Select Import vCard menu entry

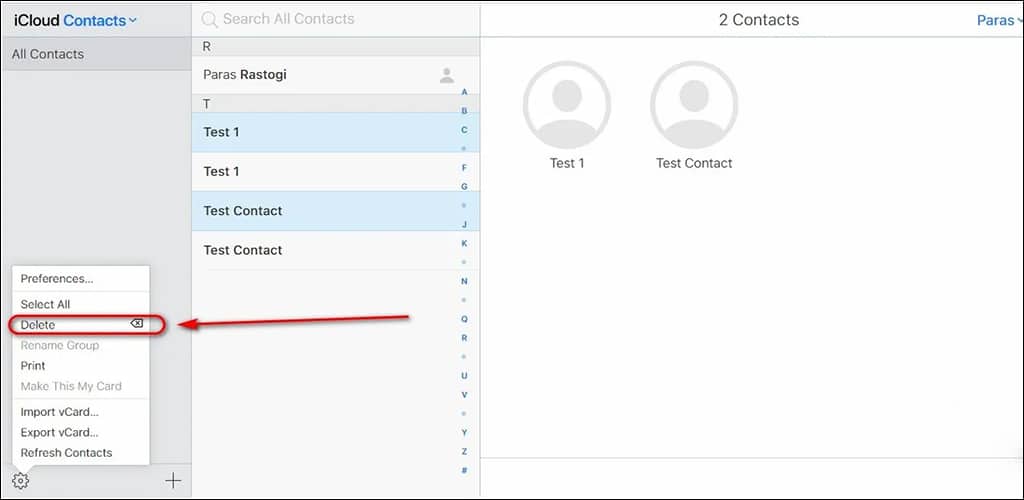(59, 412)
